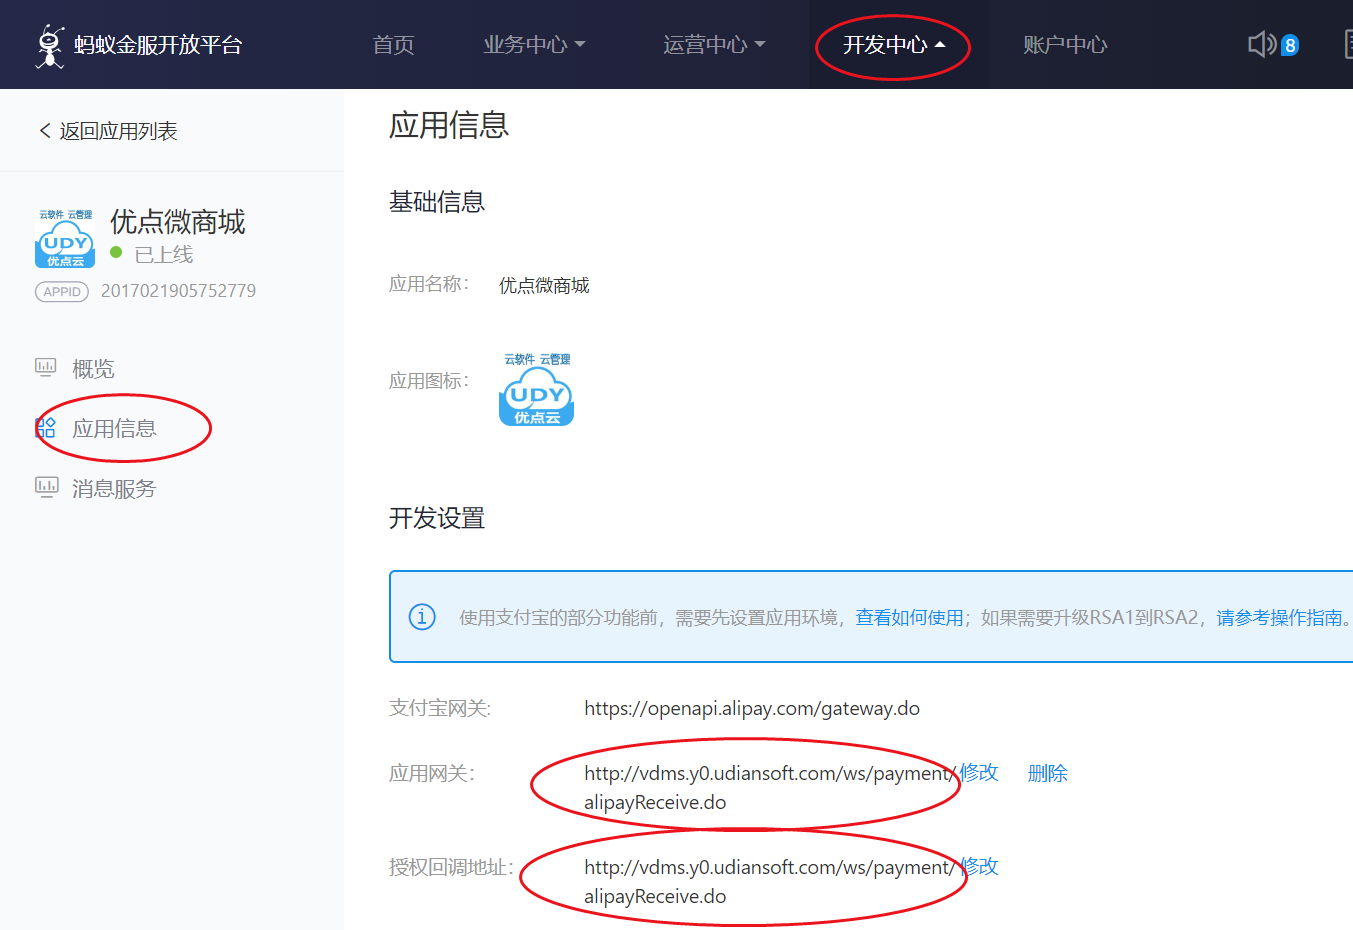The height and width of the screenshot is (930, 1353).
Task: Click the 授权回调地址 URL value
Action: coord(769,882)
